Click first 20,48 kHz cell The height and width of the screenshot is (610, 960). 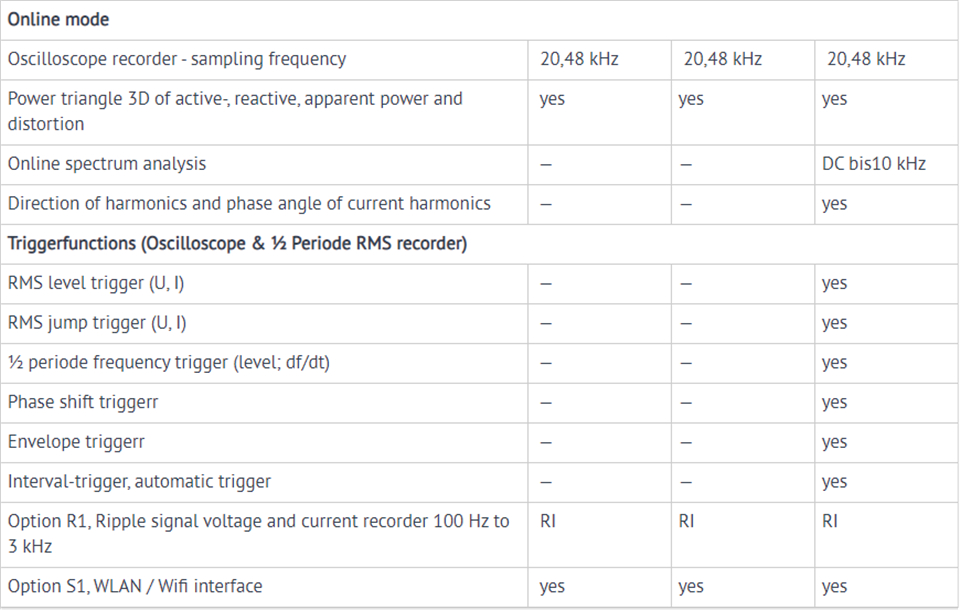pos(579,59)
